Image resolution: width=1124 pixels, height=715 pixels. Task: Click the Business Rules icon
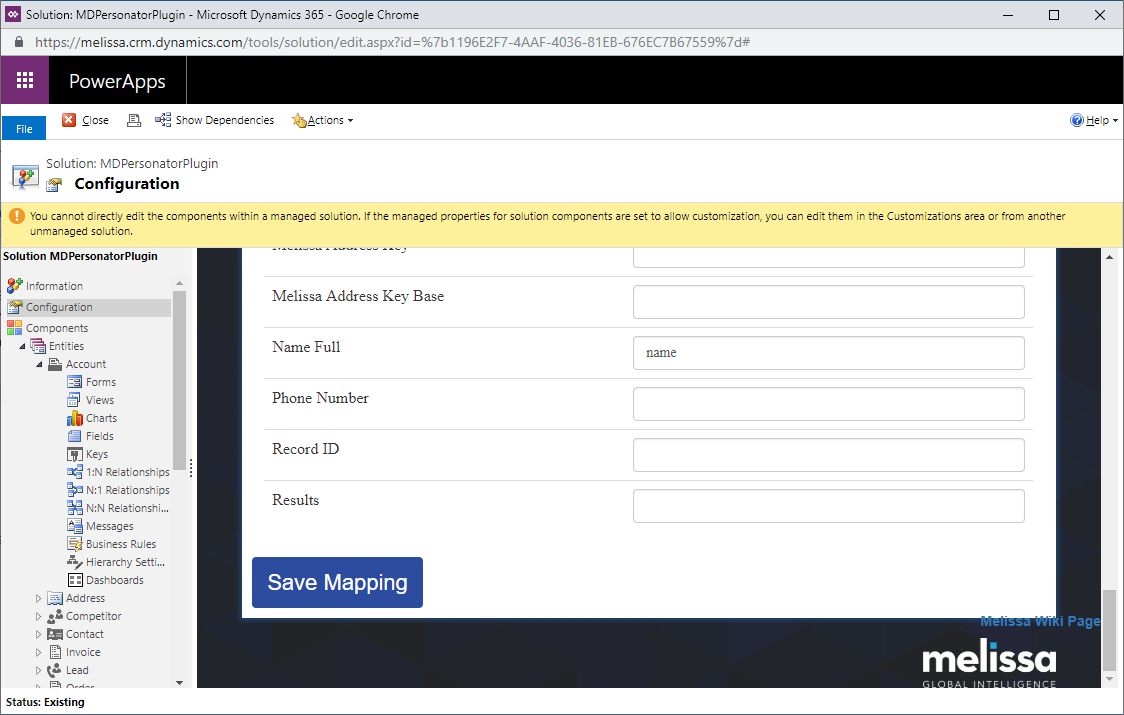pyautogui.click(x=75, y=544)
